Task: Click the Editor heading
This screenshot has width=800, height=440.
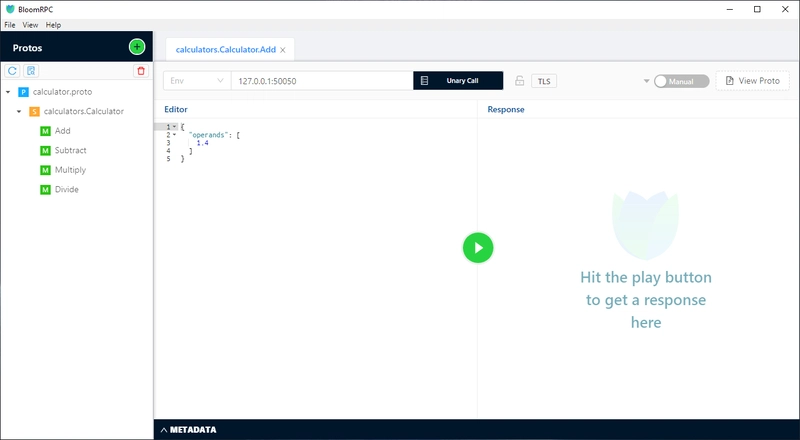Action: pos(176,109)
